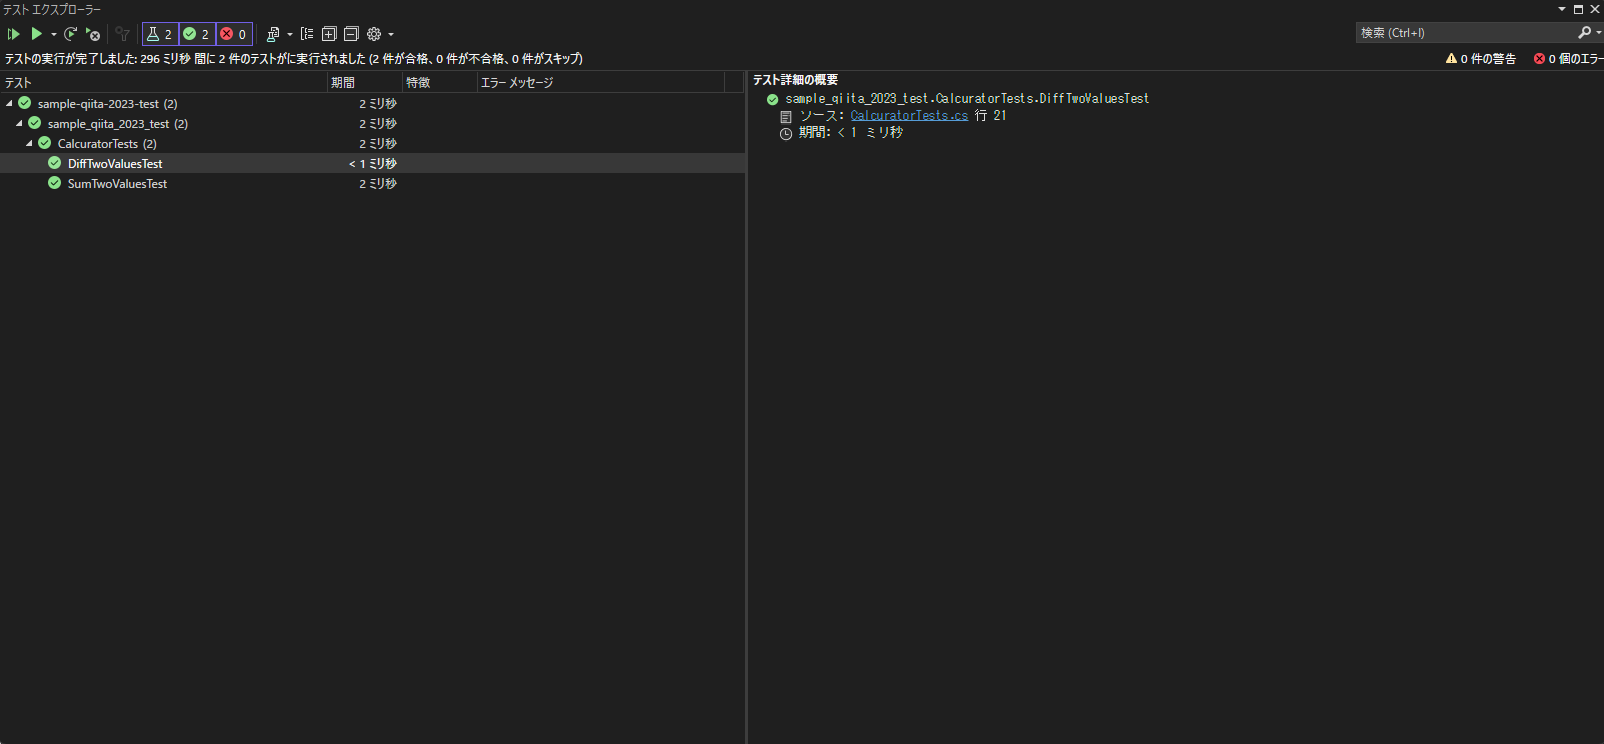The height and width of the screenshot is (744, 1604).
Task: Click the green Run button
Action: (36, 34)
